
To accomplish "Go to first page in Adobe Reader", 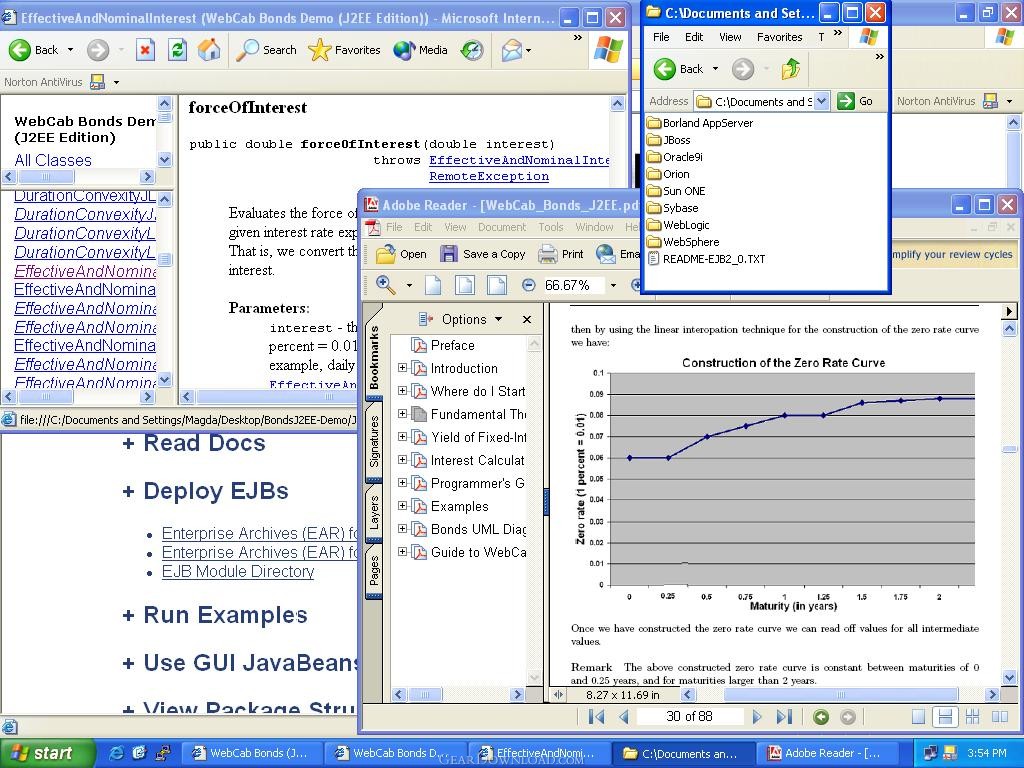I will click(x=596, y=717).
